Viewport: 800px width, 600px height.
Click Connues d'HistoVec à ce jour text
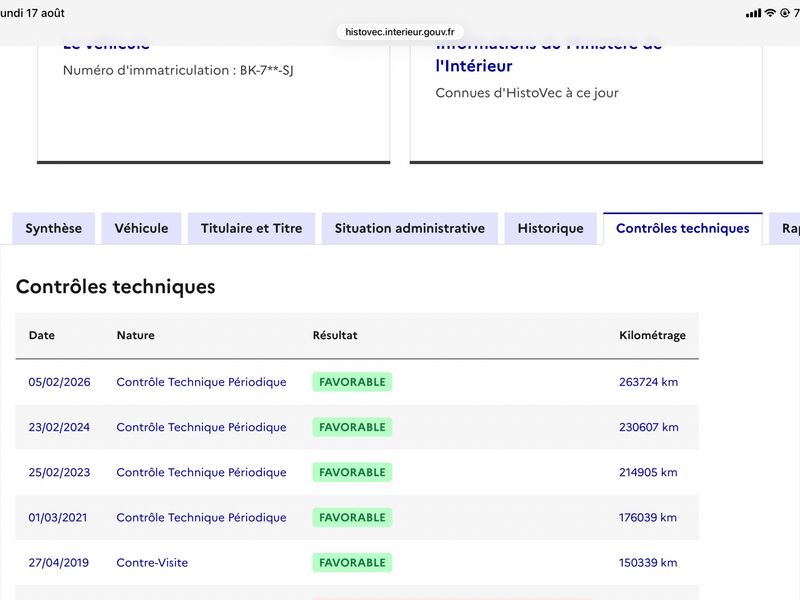[x=527, y=93]
